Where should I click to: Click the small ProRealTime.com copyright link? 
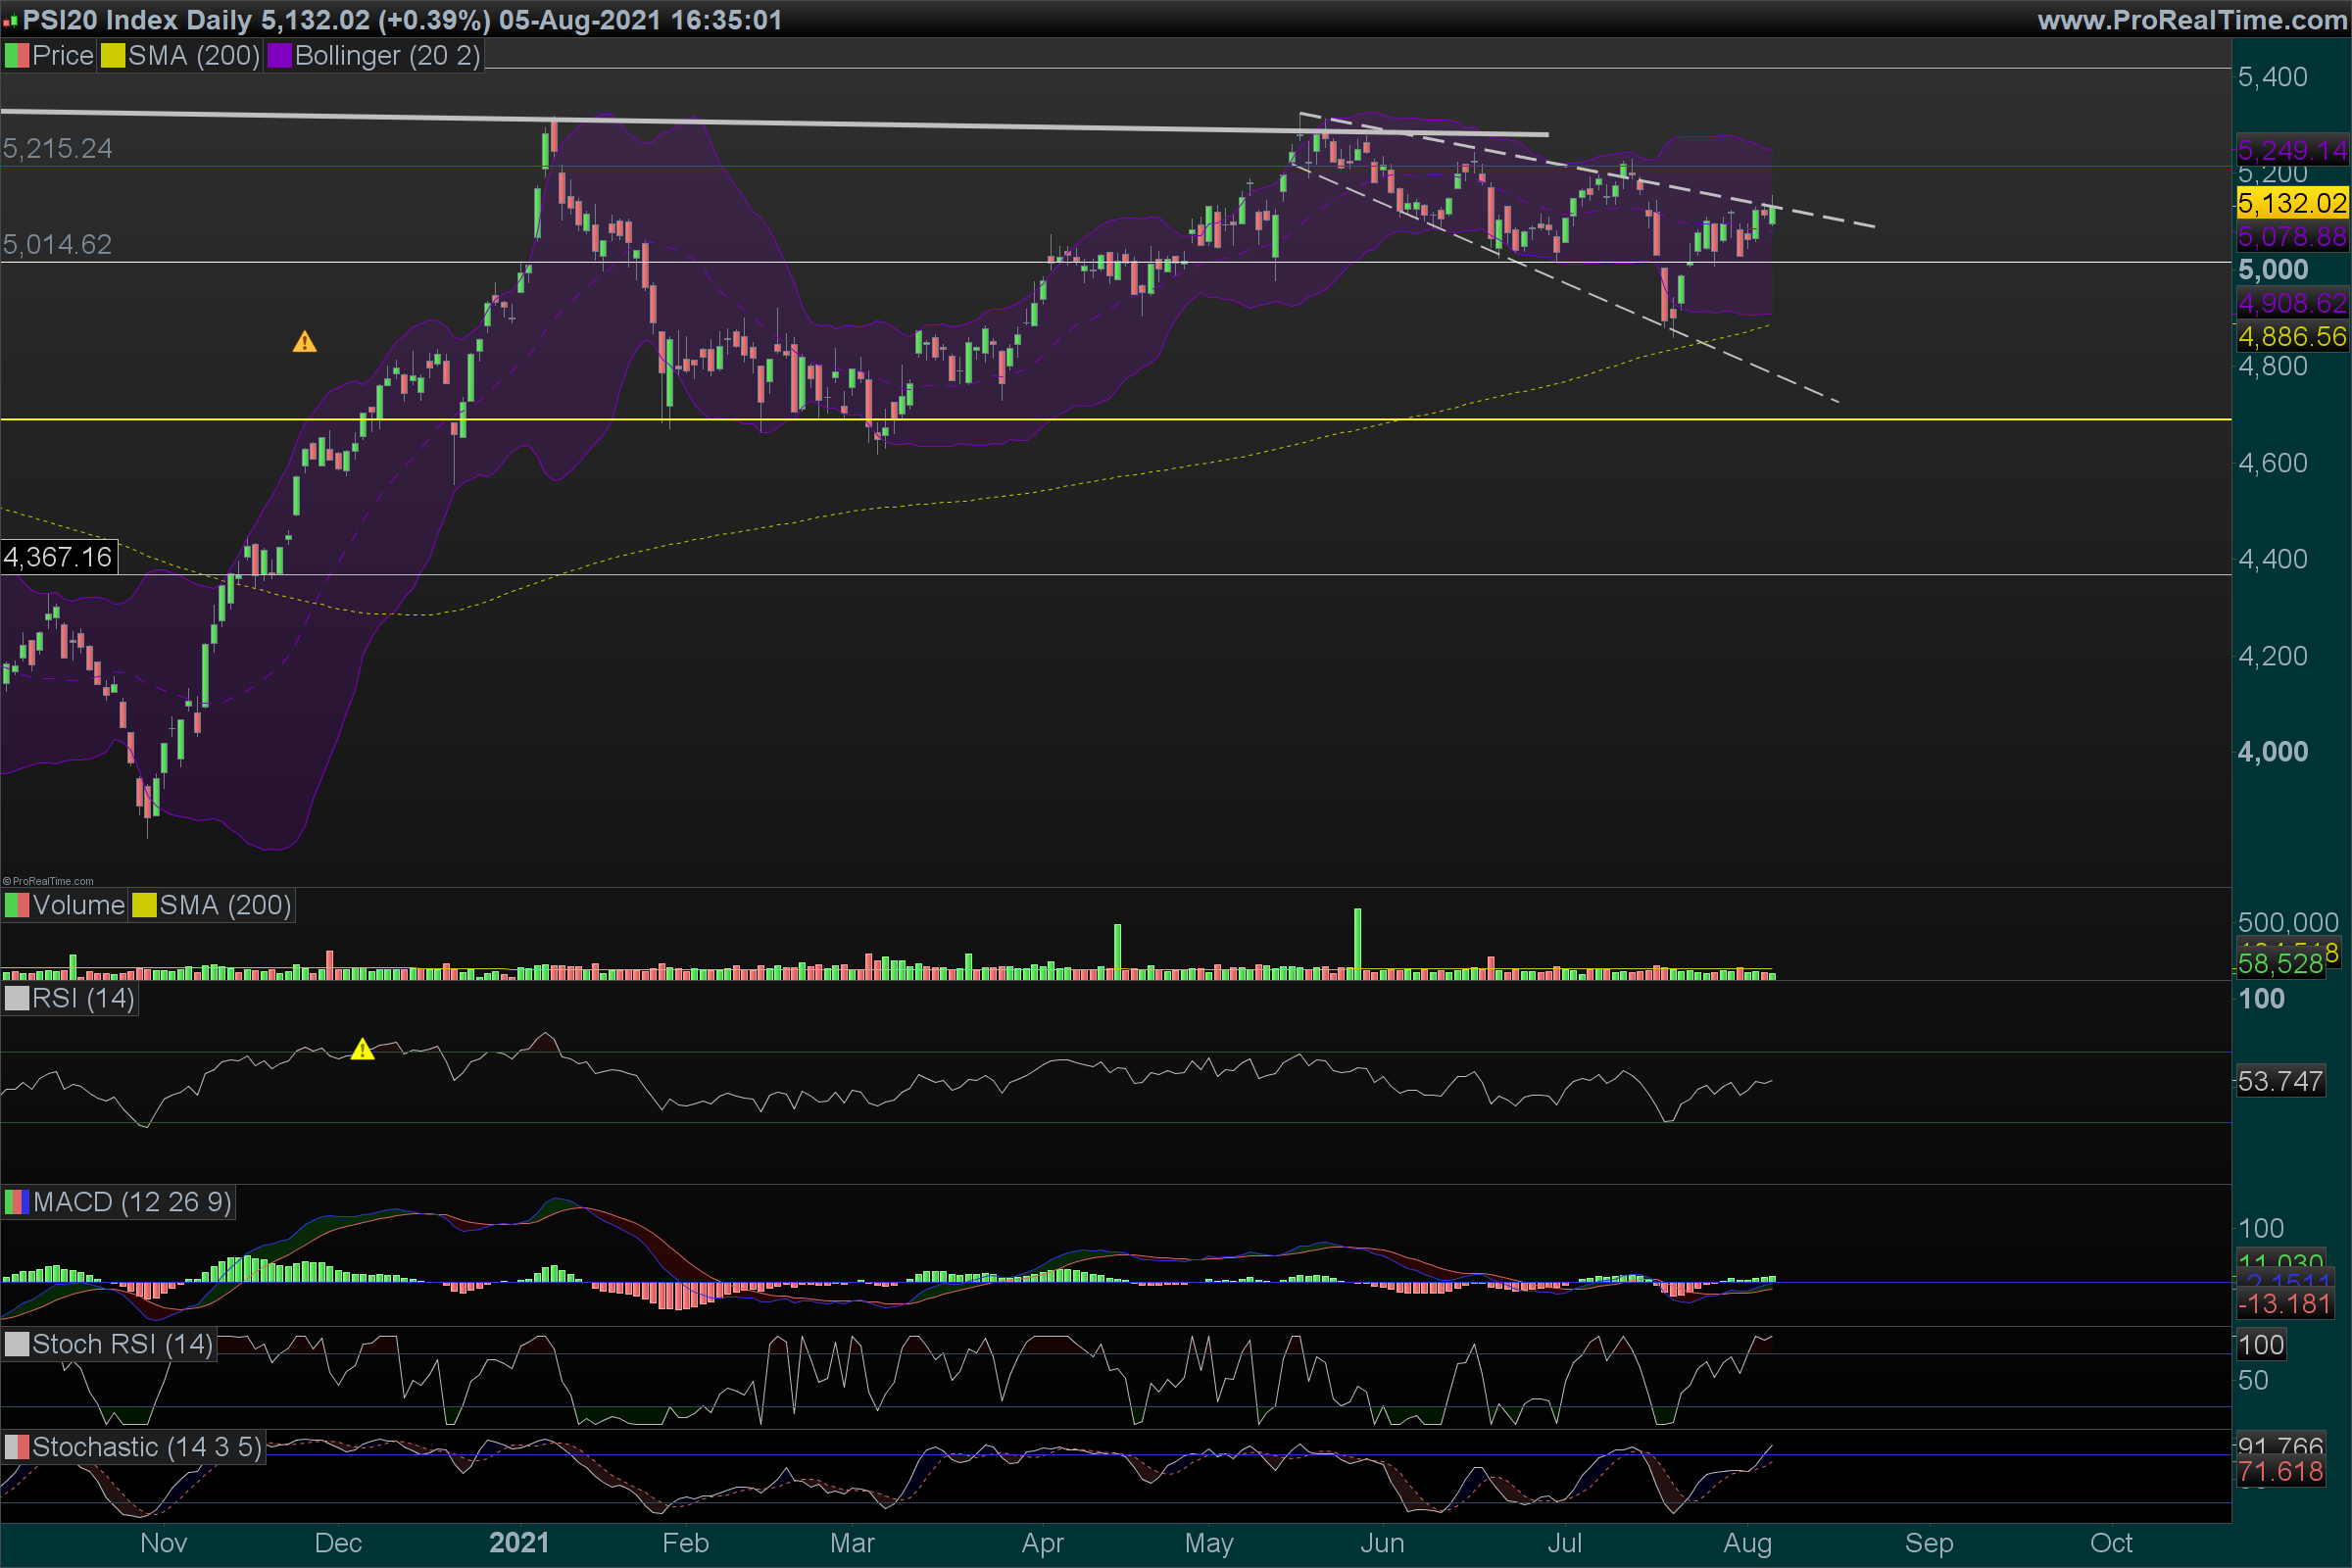point(48,881)
